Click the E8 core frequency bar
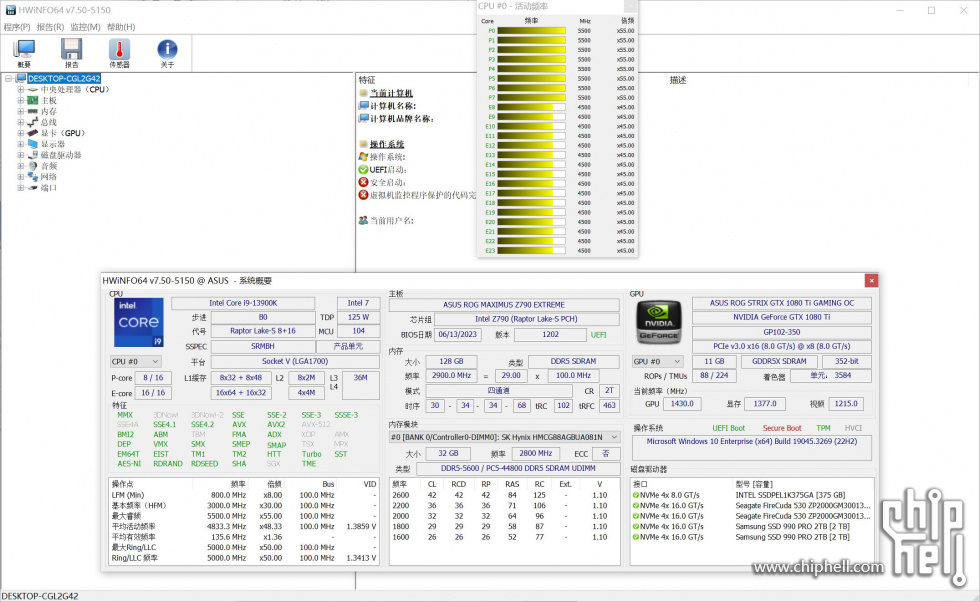Image resolution: width=980 pixels, height=602 pixels. (531, 107)
